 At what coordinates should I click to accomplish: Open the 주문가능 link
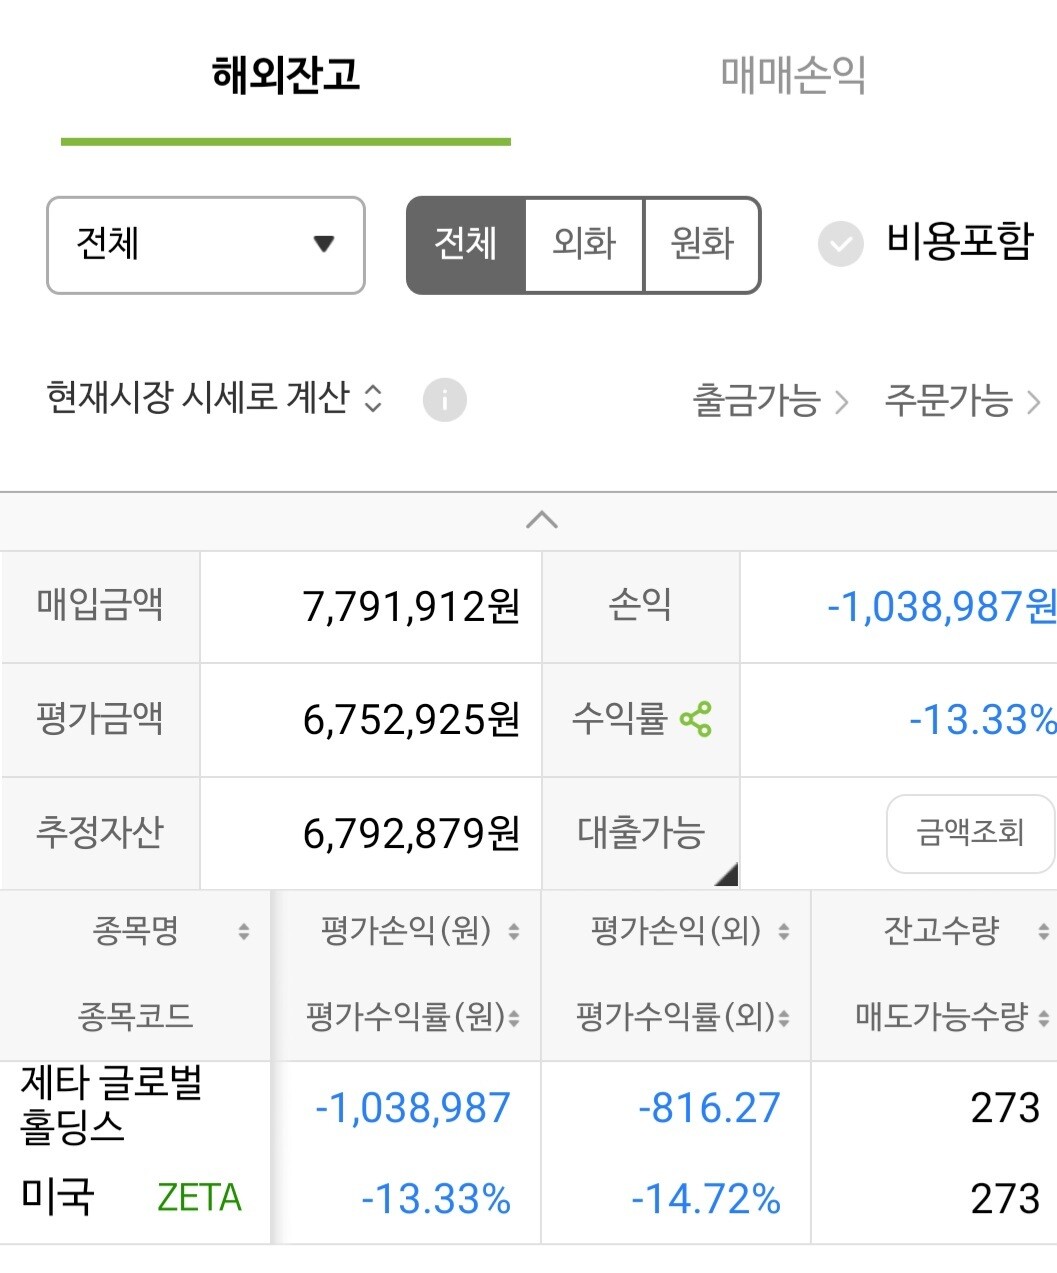[961, 401]
